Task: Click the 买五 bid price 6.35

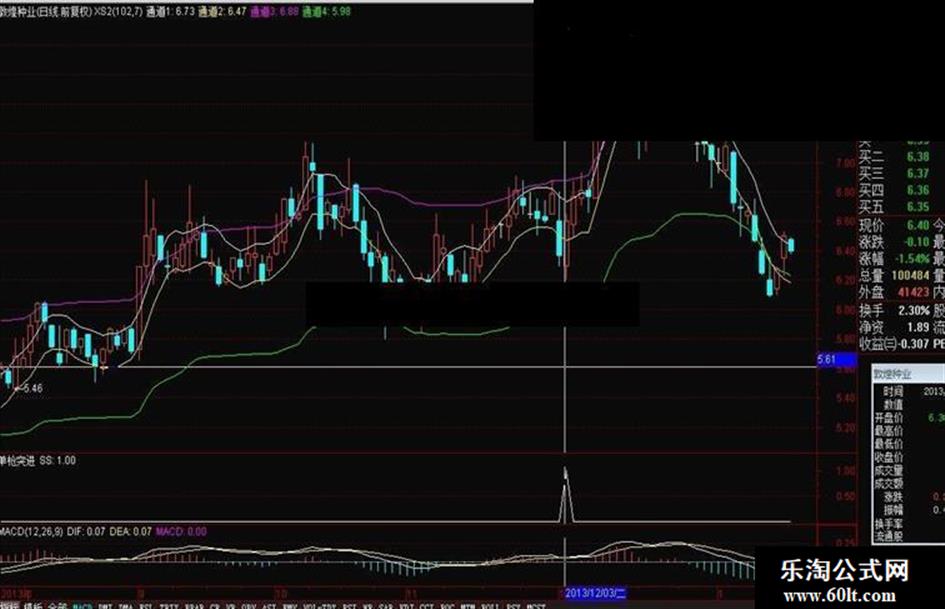Action: (918, 207)
